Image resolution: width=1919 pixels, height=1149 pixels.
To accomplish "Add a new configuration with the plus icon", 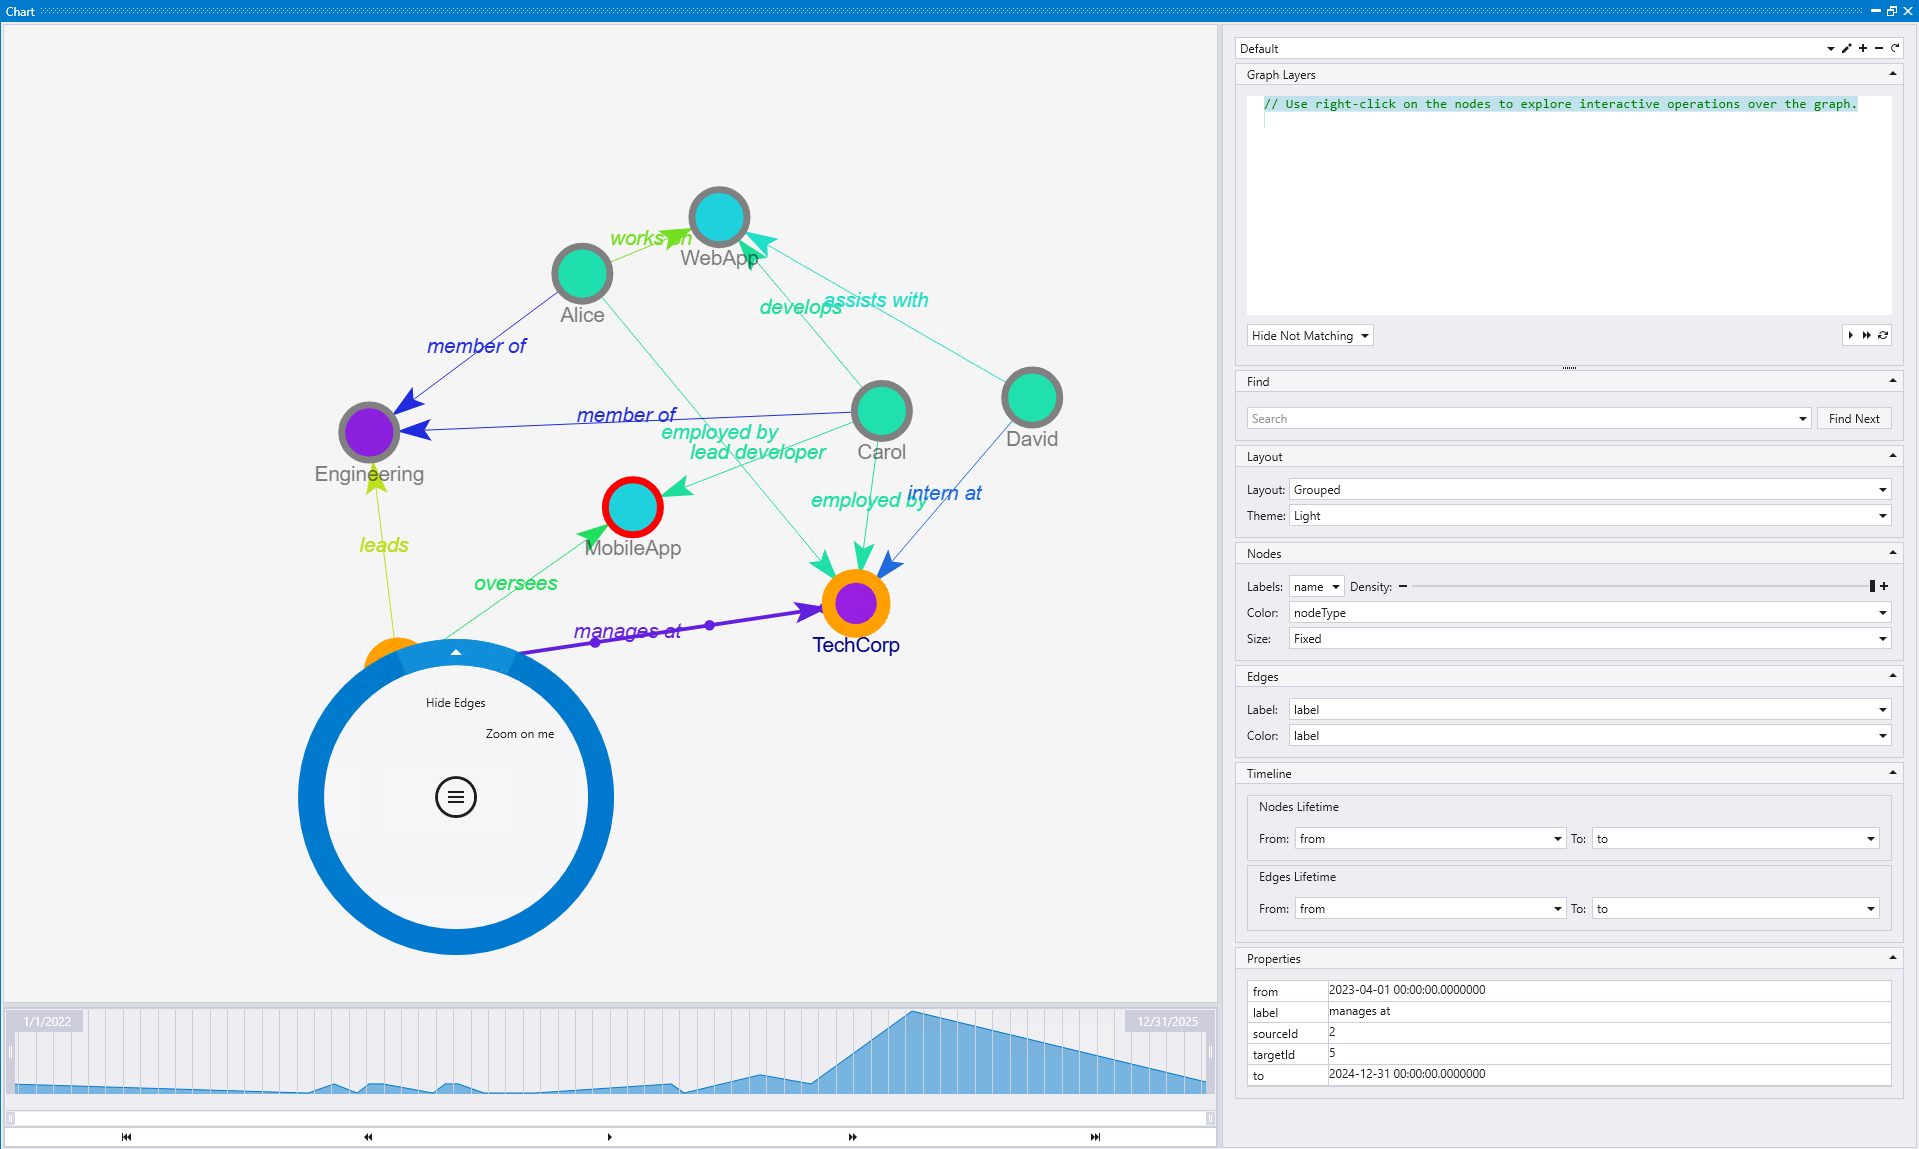I will pos(1862,48).
